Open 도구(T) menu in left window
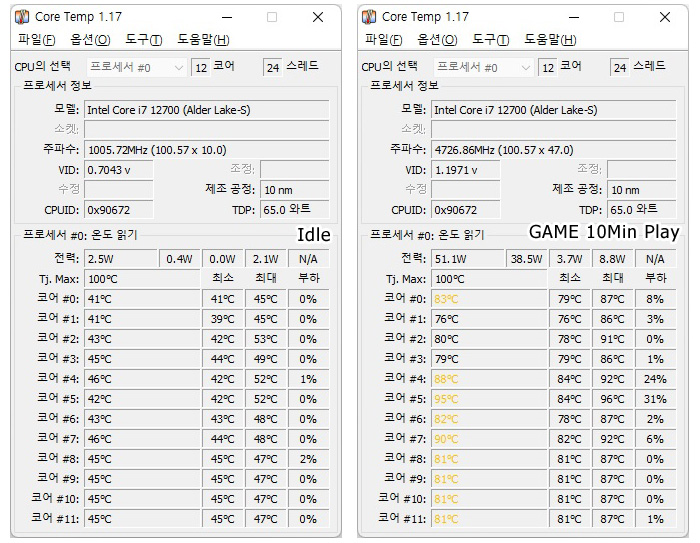 [143, 40]
